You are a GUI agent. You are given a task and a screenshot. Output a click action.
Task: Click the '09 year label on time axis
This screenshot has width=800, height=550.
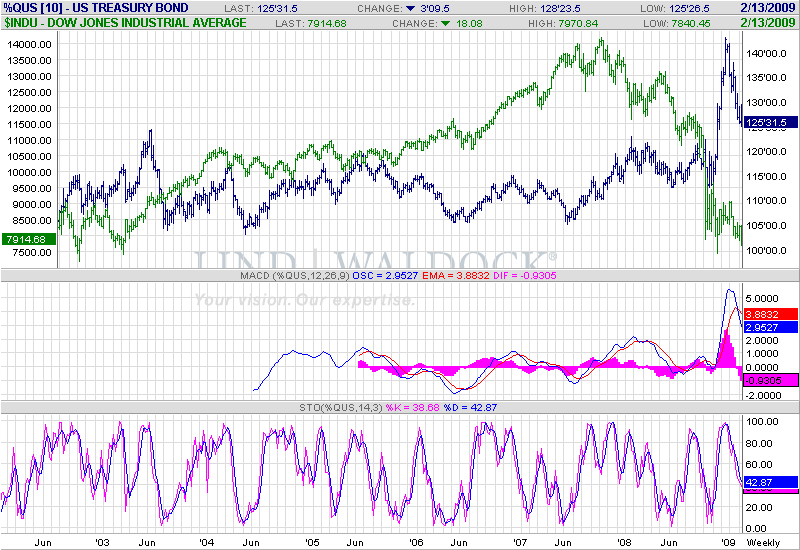point(728,542)
